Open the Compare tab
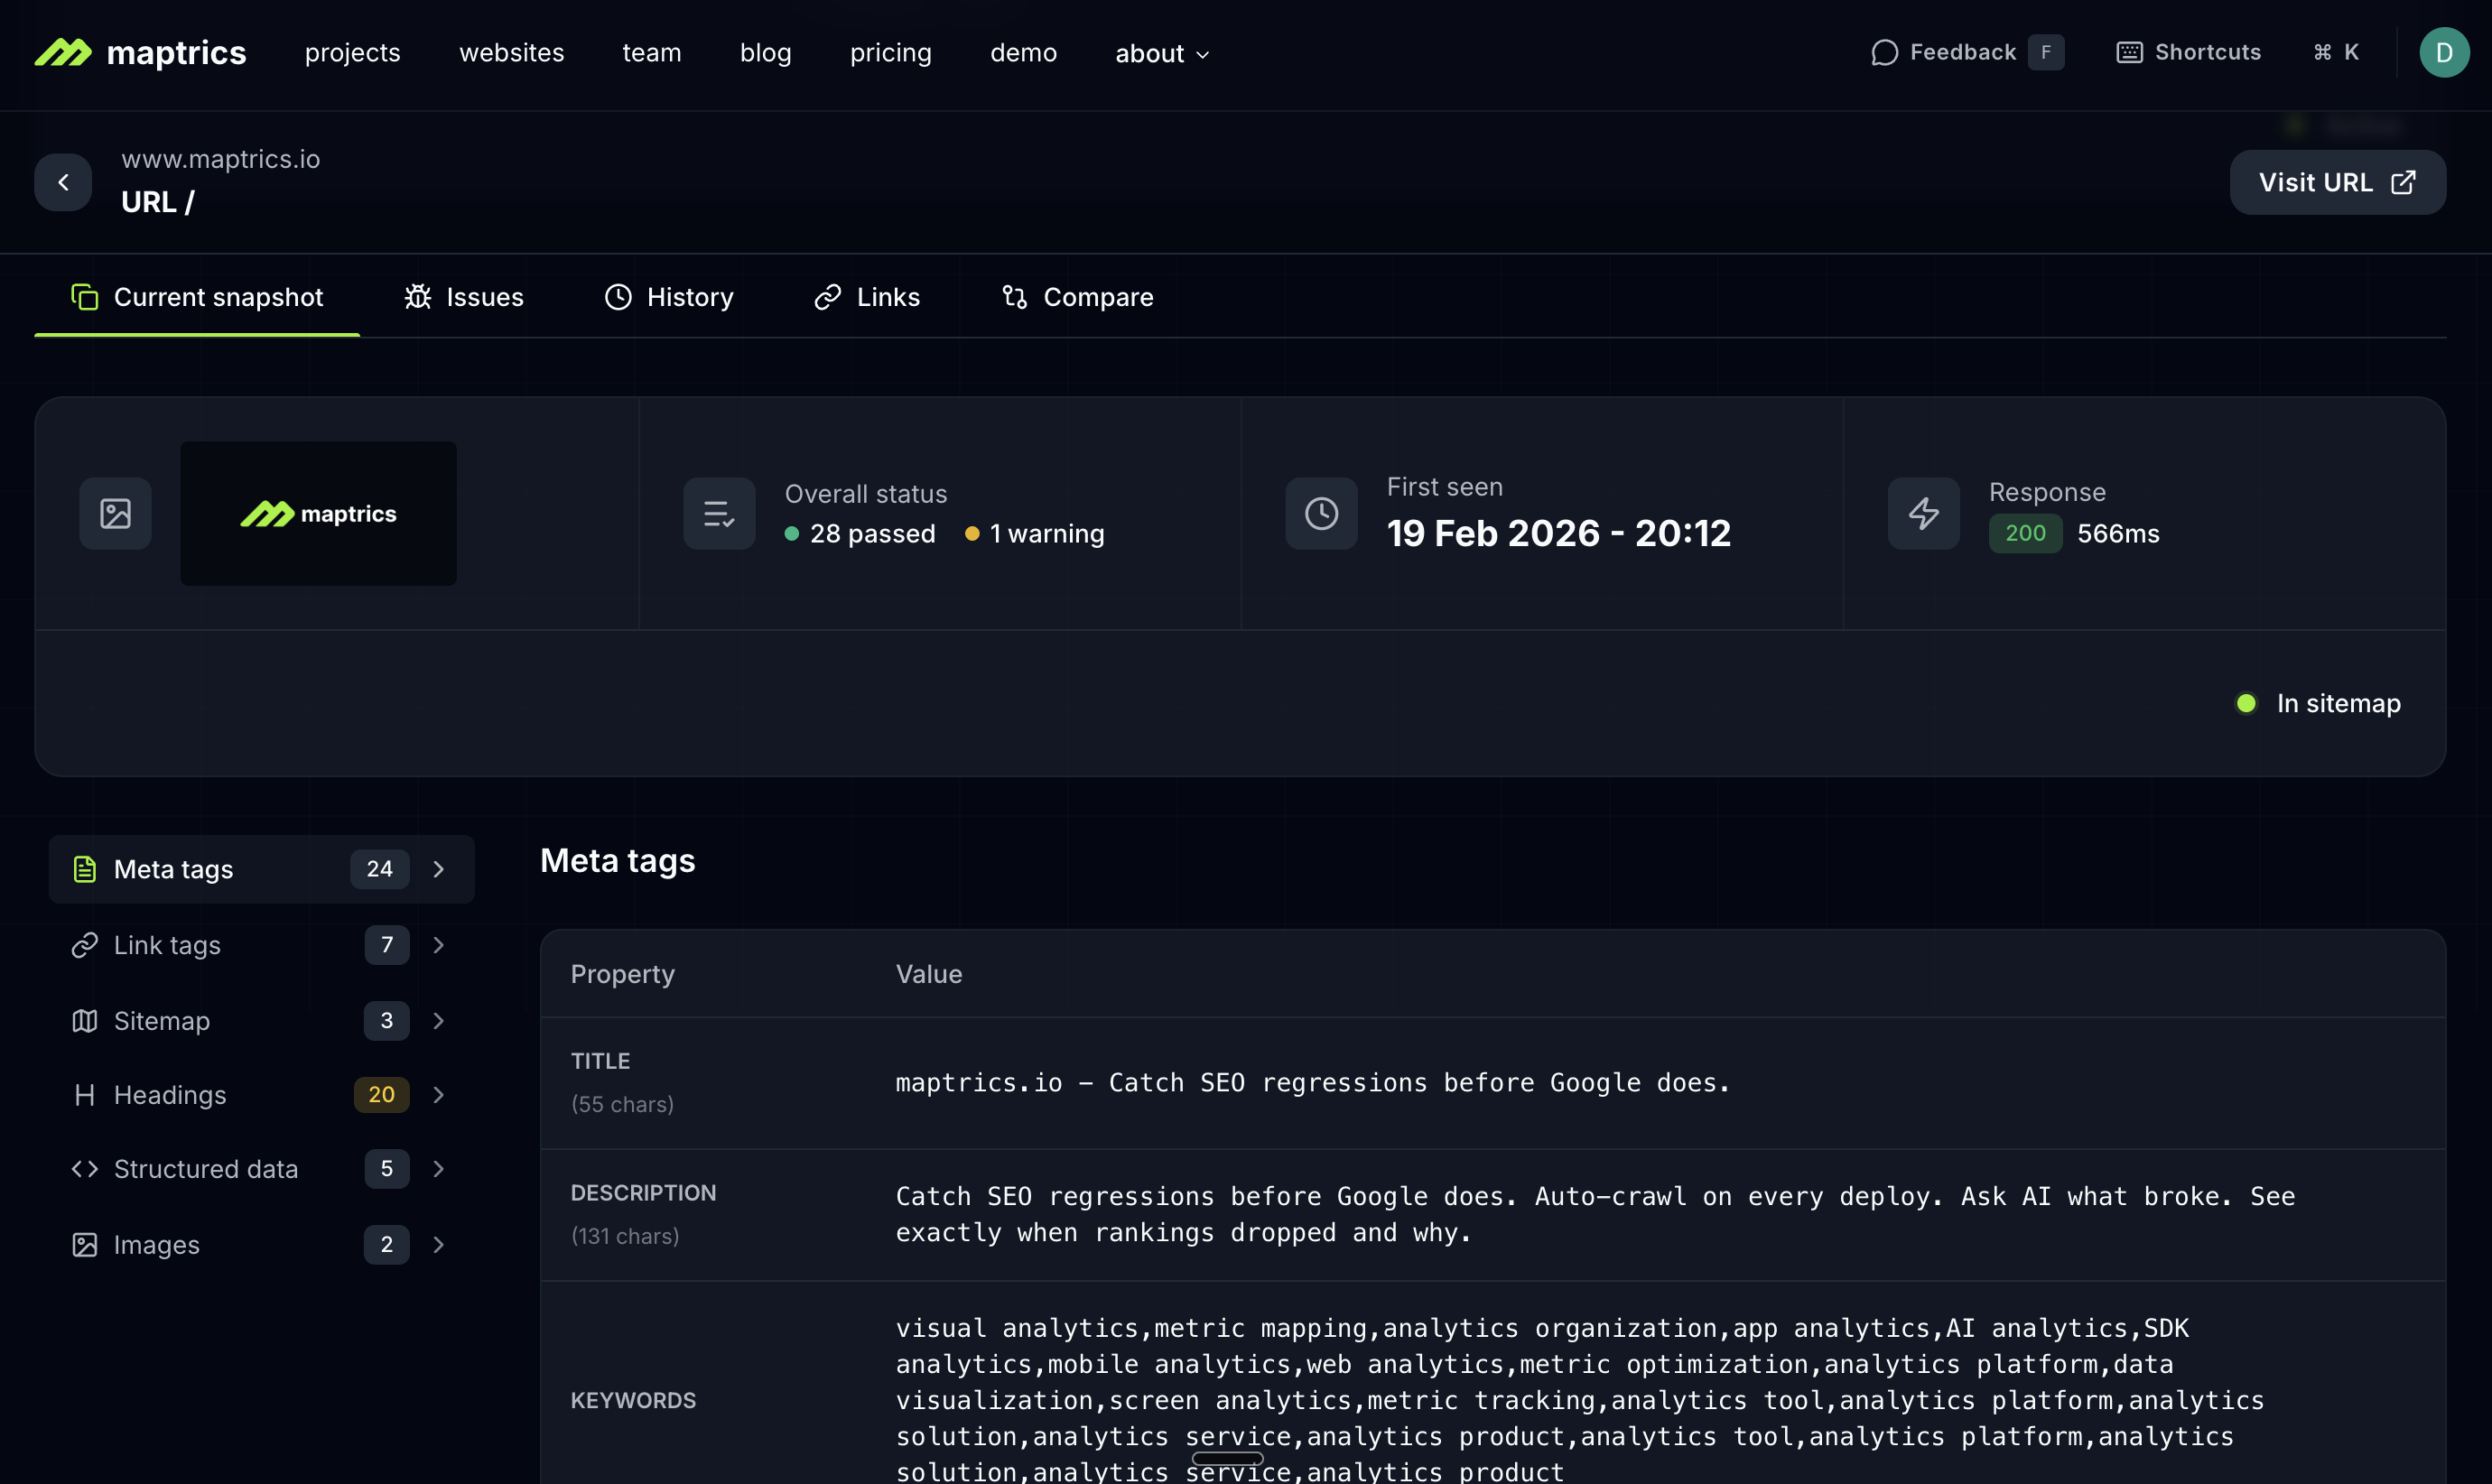The width and height of the screenshot is (2492, 1484). coord(1077,296)
